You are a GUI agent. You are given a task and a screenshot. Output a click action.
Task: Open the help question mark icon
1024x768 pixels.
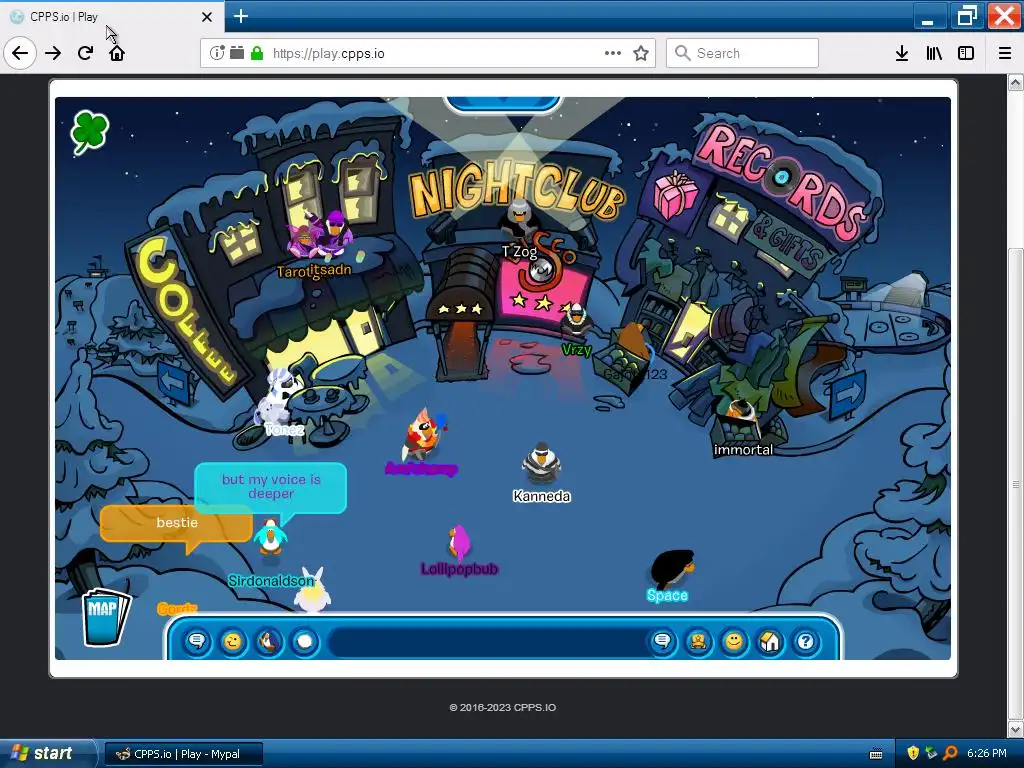[x=806, y=642]
